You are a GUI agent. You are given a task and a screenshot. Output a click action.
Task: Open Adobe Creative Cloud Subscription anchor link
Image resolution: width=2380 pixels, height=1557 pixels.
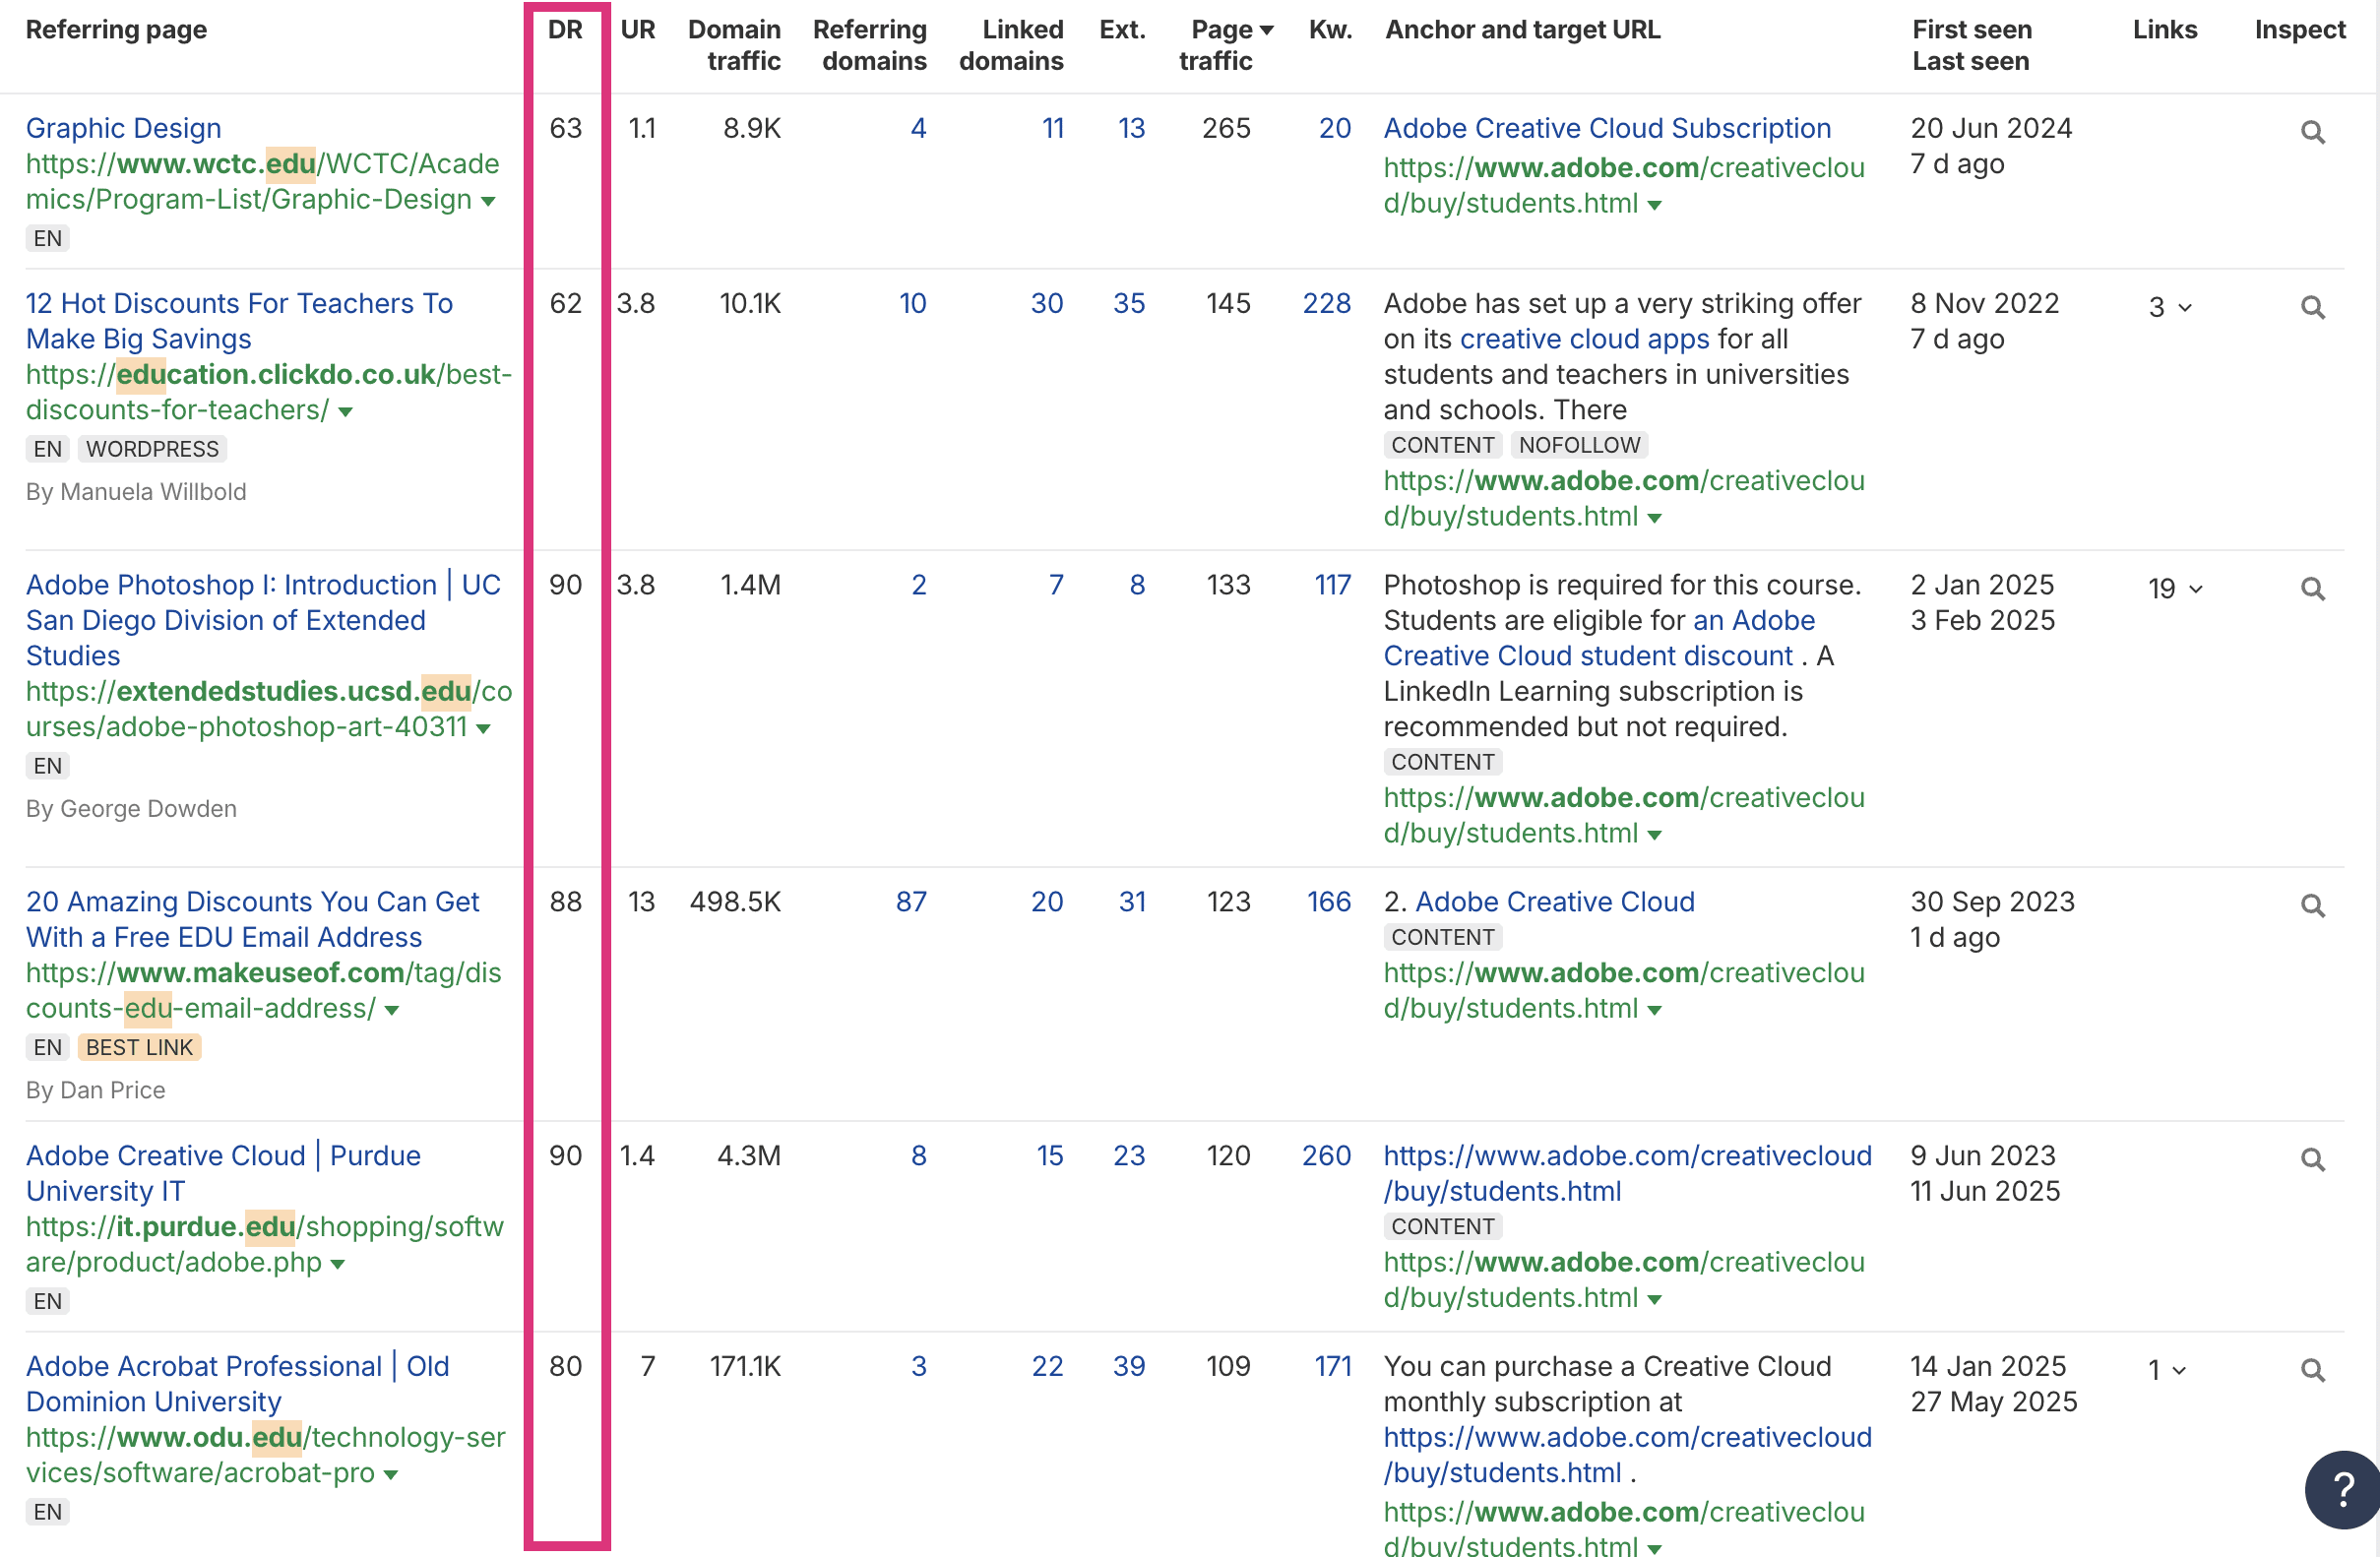(1607, 128)
